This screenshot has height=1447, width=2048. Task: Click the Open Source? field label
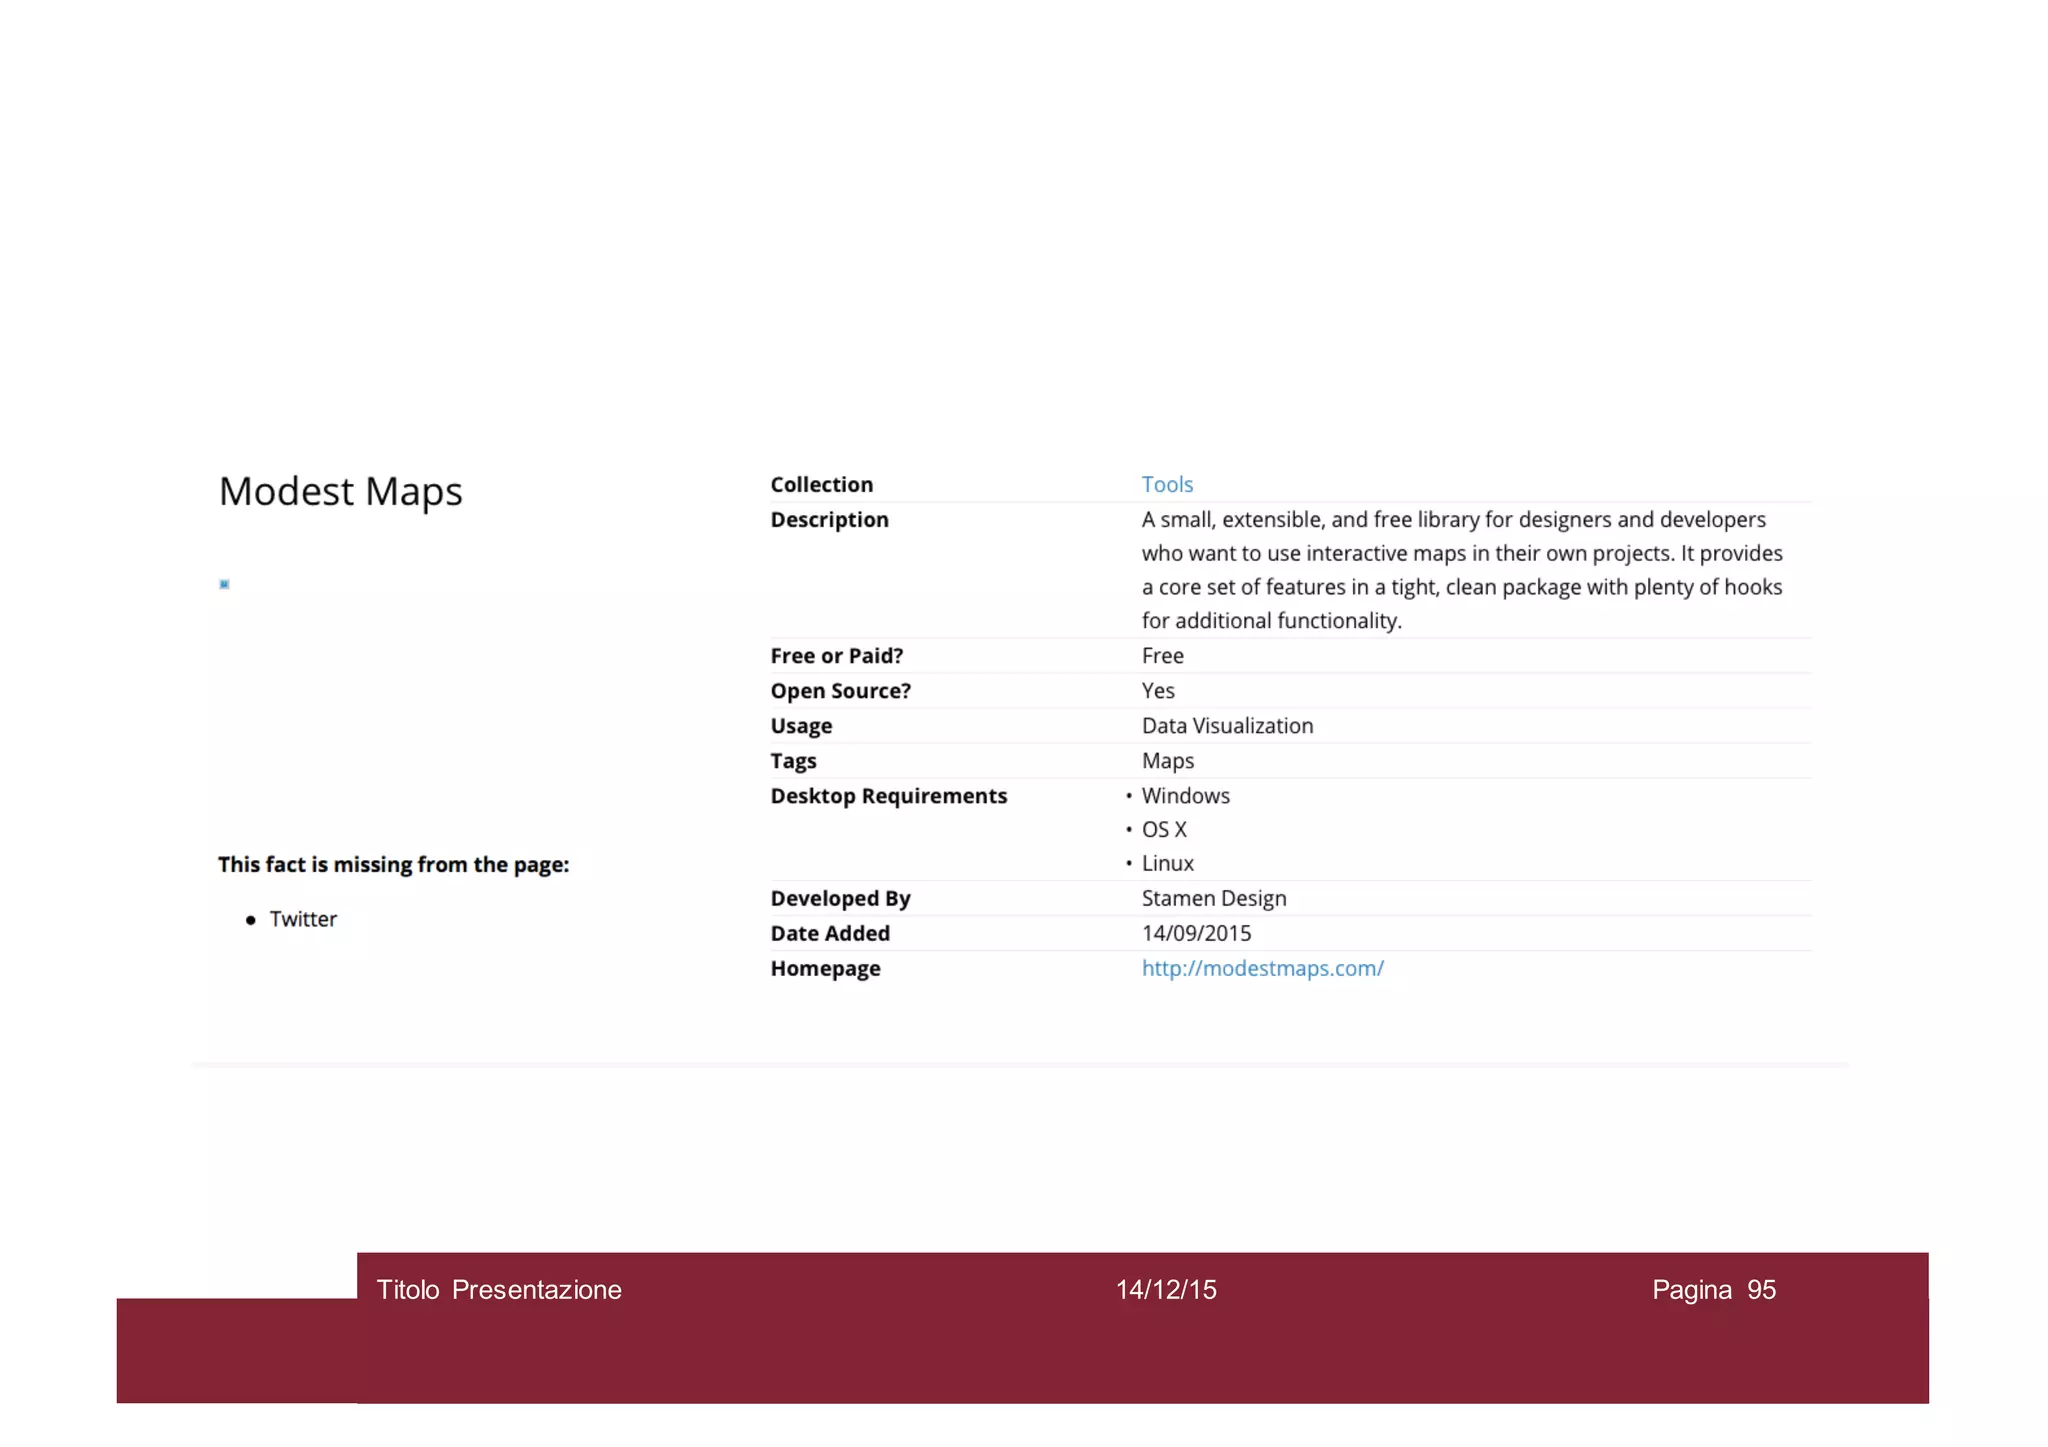(x=840, y=691)
